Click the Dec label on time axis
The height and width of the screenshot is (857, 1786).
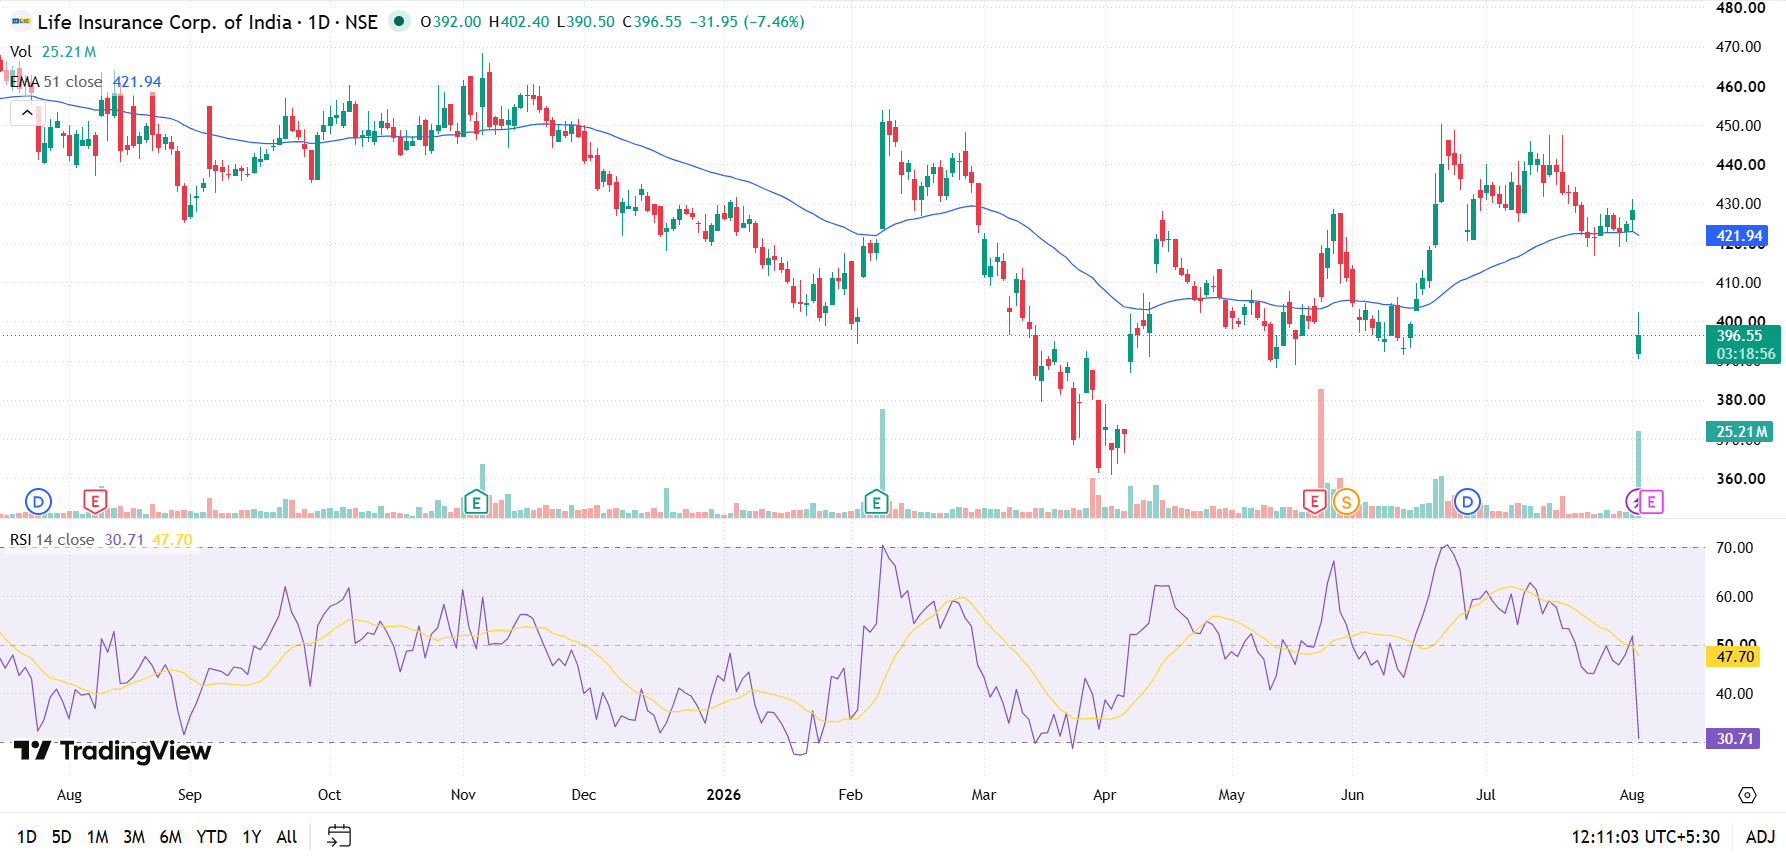584,794
